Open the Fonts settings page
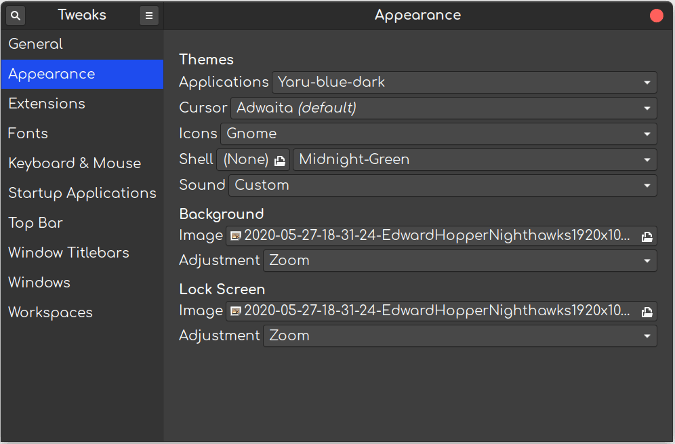 28,133
